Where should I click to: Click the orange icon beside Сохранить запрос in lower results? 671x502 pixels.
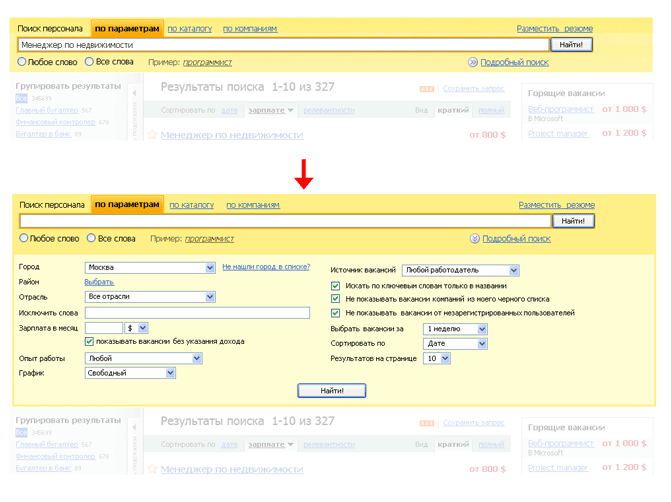point(427,423)
